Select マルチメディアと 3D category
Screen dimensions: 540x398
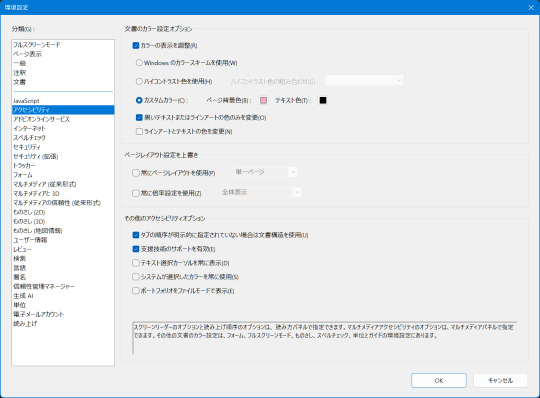63,193
